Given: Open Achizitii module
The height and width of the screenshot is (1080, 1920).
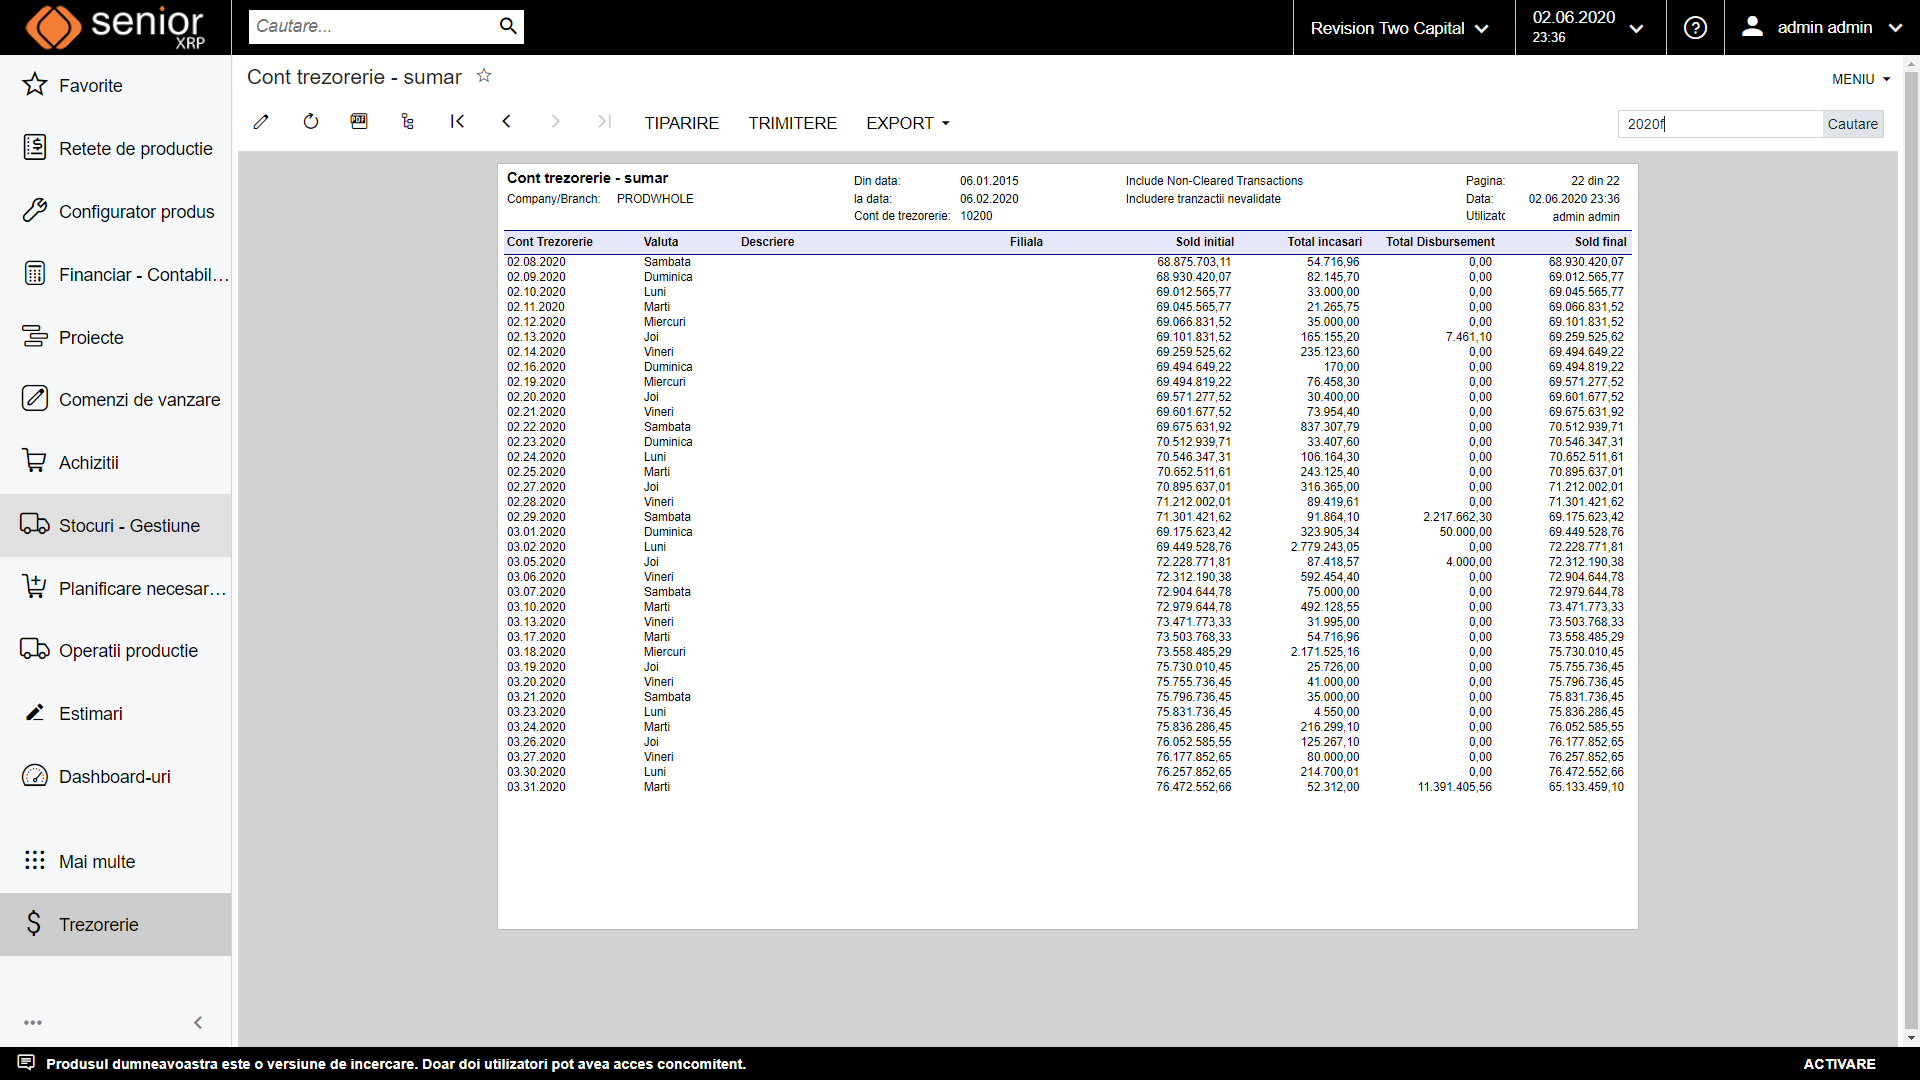Looking at the screenshot, I should (116, 463).
